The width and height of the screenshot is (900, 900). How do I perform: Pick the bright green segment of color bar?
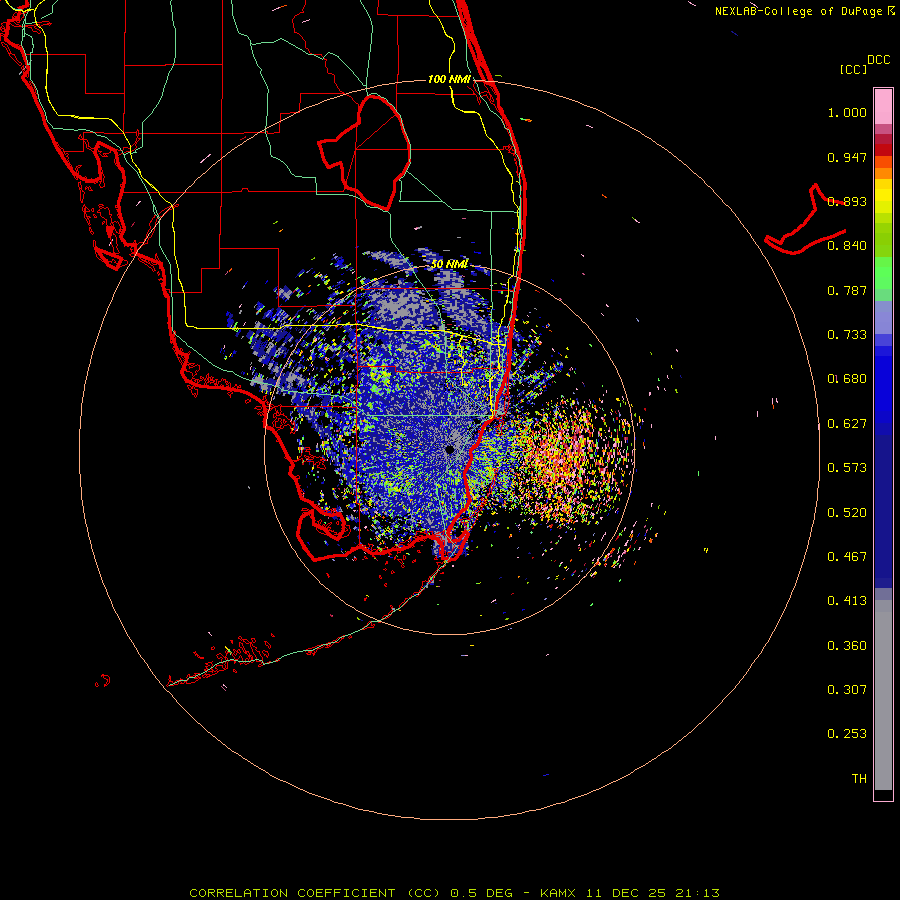pos(883,273)
